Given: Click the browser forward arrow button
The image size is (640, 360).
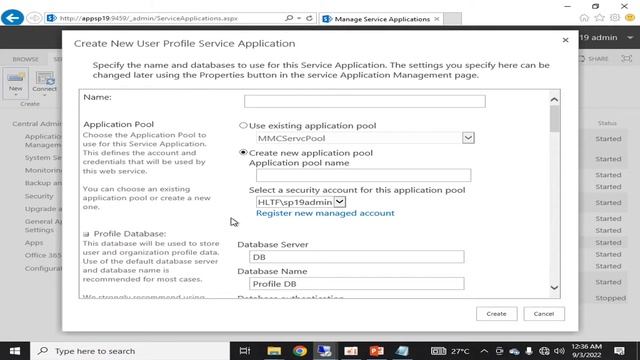Looking at the screenshot, I should (34, 18).
